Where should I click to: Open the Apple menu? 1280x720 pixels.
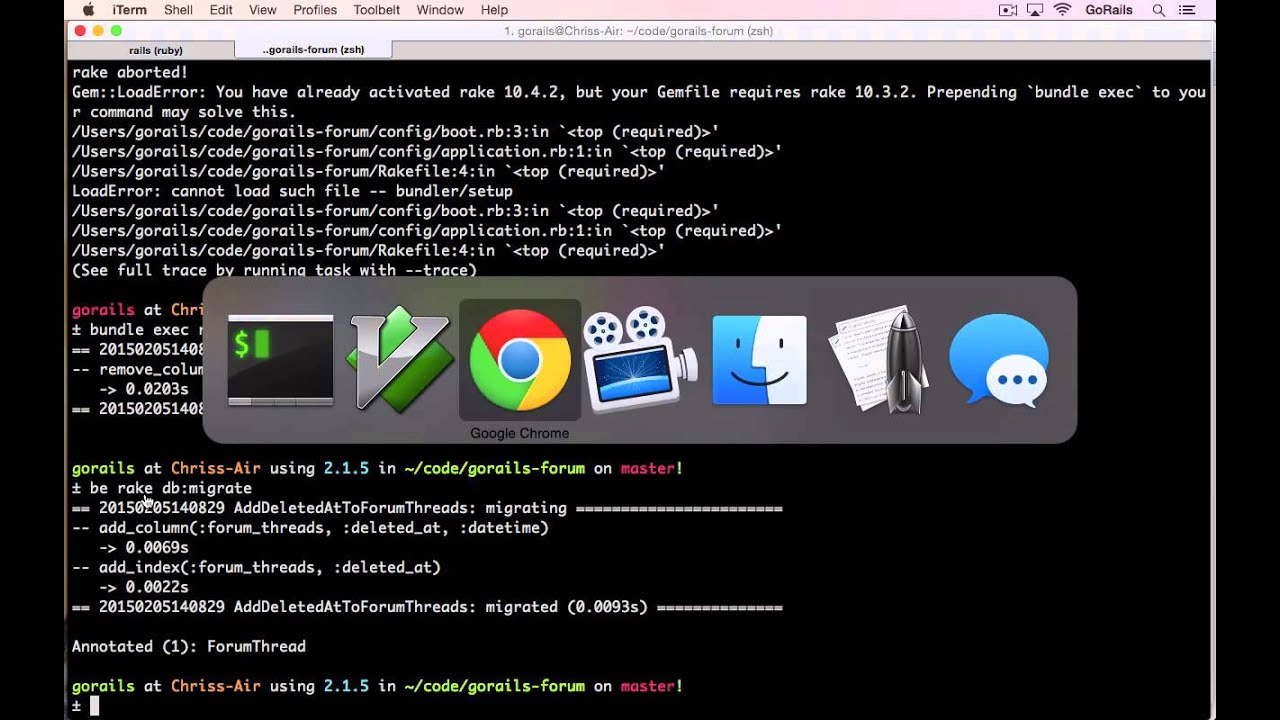[x=88, y=10]
